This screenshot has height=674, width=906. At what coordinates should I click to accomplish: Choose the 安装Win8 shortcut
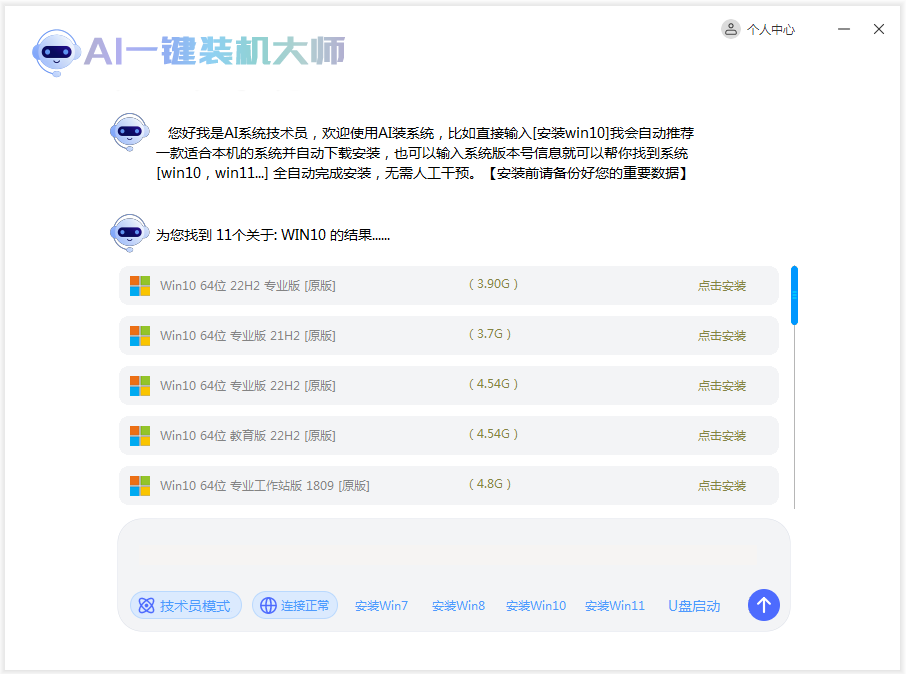458,606
